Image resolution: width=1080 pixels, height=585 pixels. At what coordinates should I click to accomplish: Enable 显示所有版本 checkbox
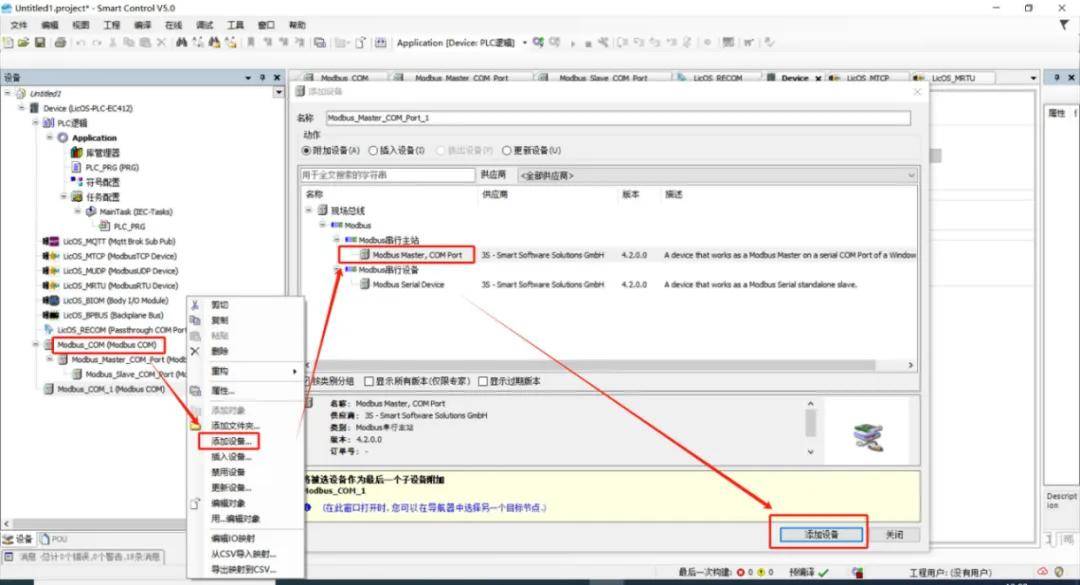coord(368,381)
